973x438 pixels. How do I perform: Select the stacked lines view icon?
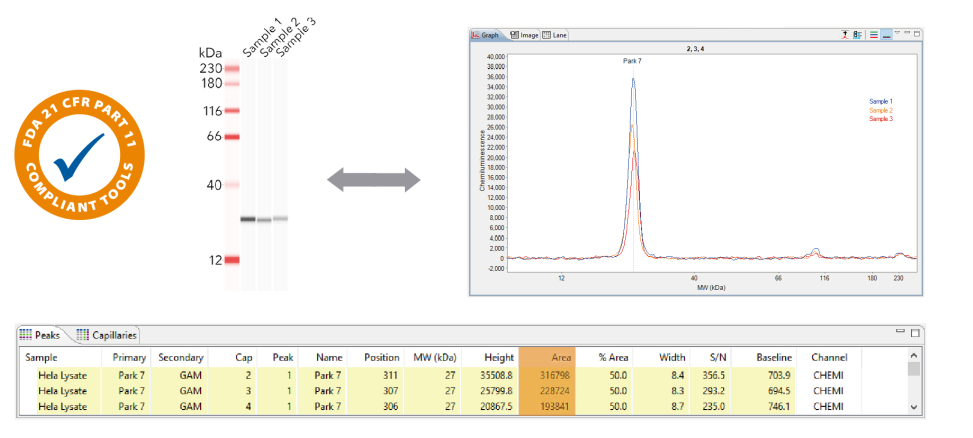[x=873, y=34]
